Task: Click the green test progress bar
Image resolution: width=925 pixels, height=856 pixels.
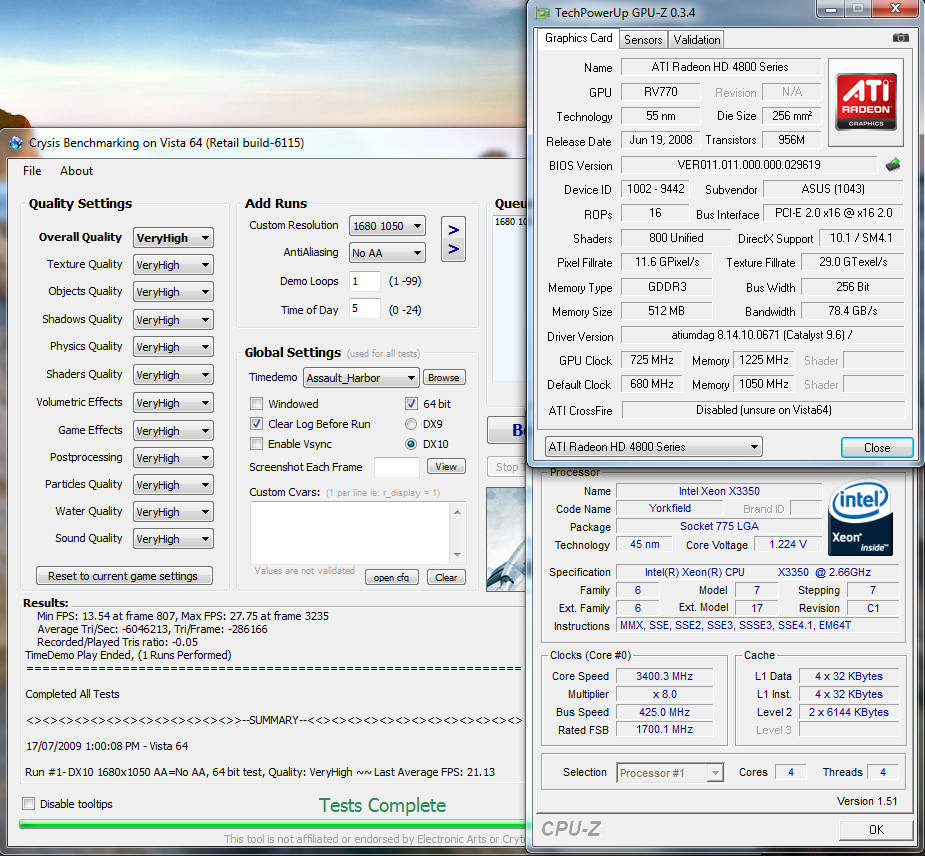Action: (x=272, y=824)
